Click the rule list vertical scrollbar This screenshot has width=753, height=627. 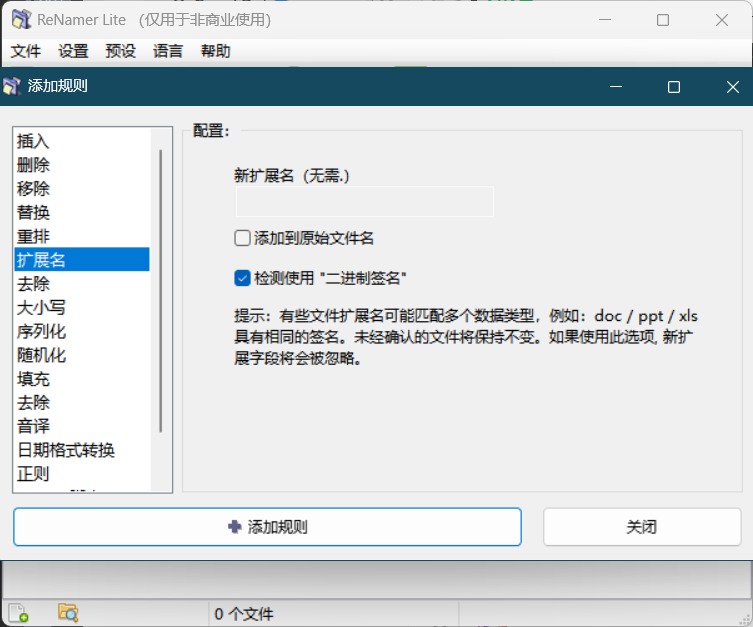click(160, 291)
